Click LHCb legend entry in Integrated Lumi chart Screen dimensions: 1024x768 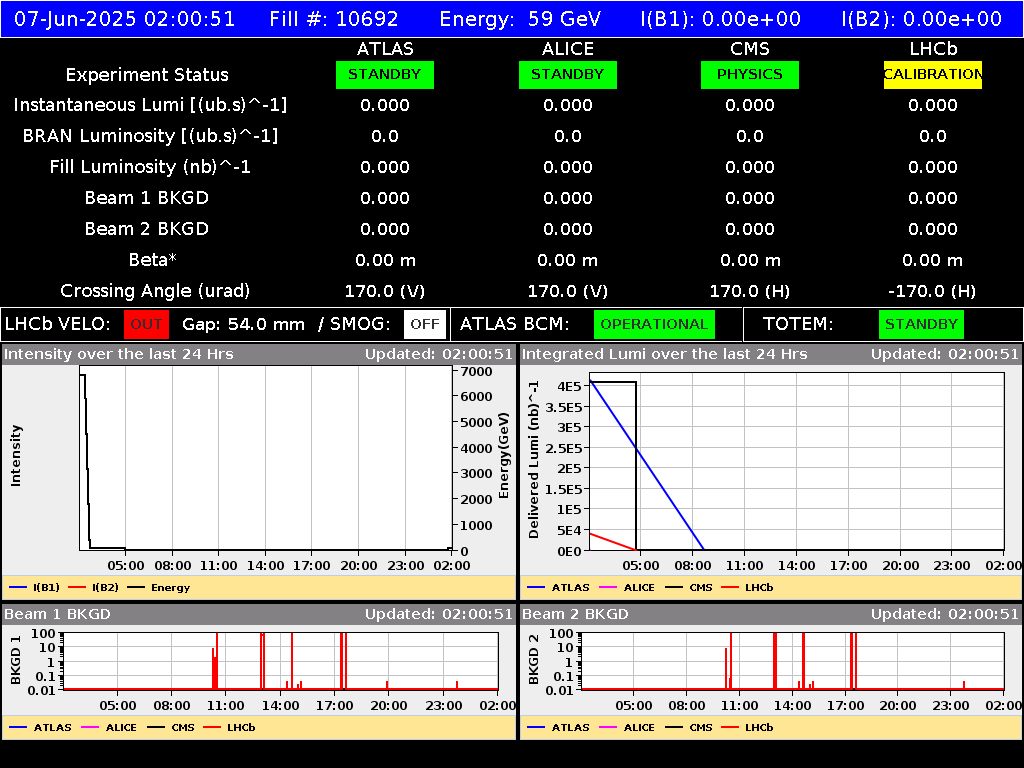(747, 588)
